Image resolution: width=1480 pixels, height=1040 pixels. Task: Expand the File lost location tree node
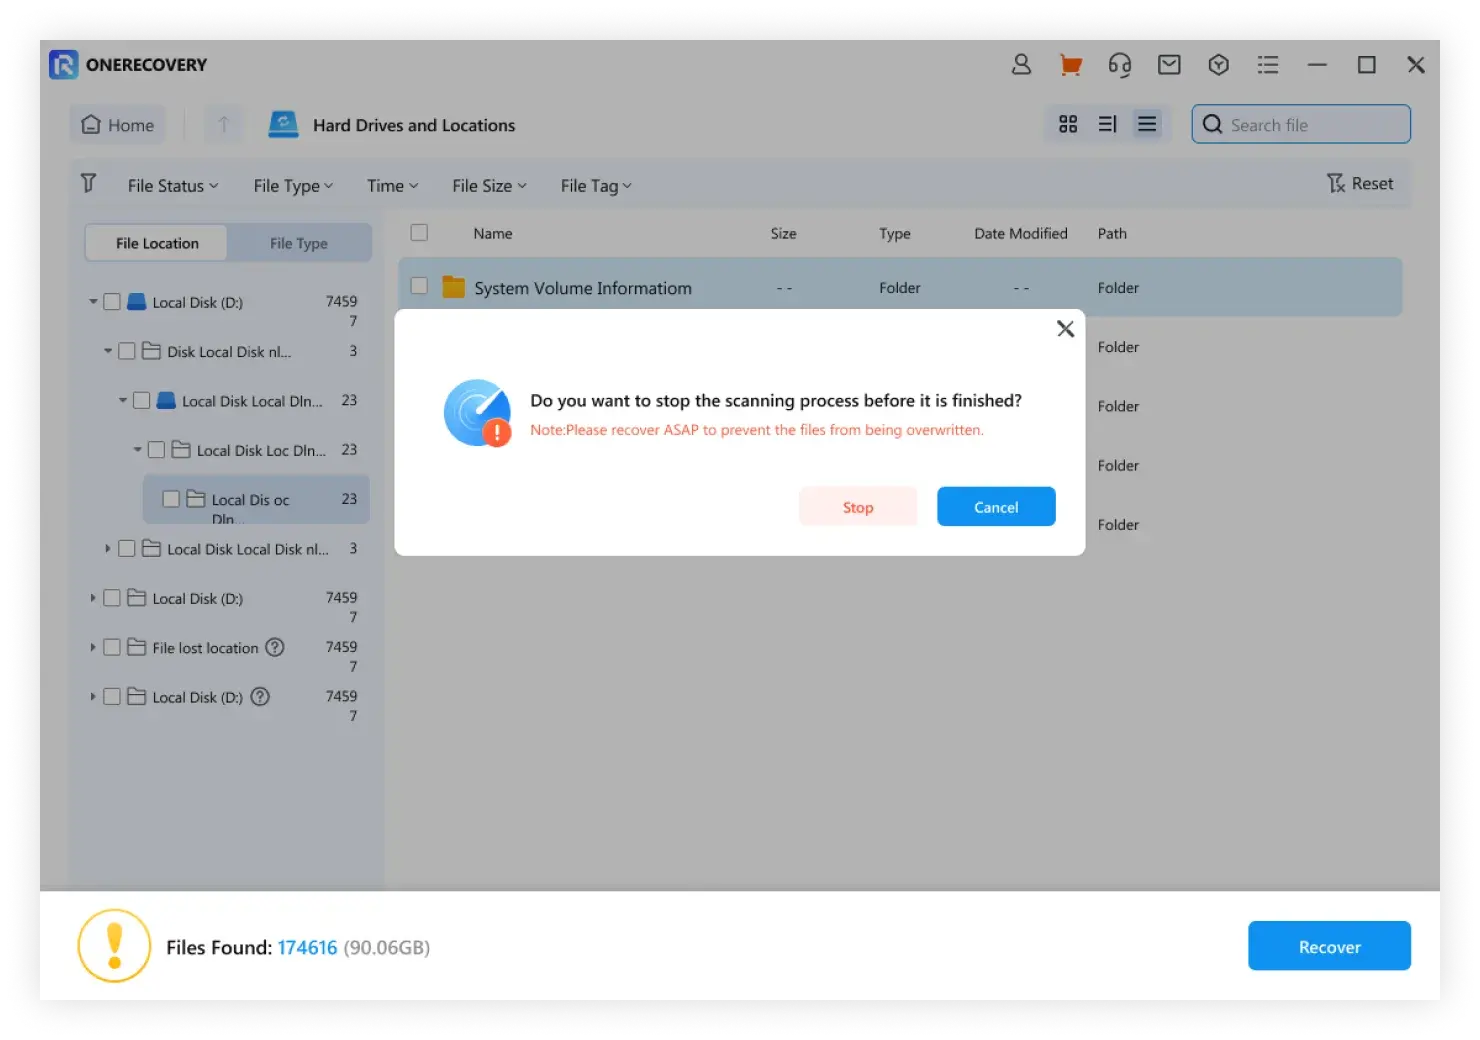(x=93, y=648)
